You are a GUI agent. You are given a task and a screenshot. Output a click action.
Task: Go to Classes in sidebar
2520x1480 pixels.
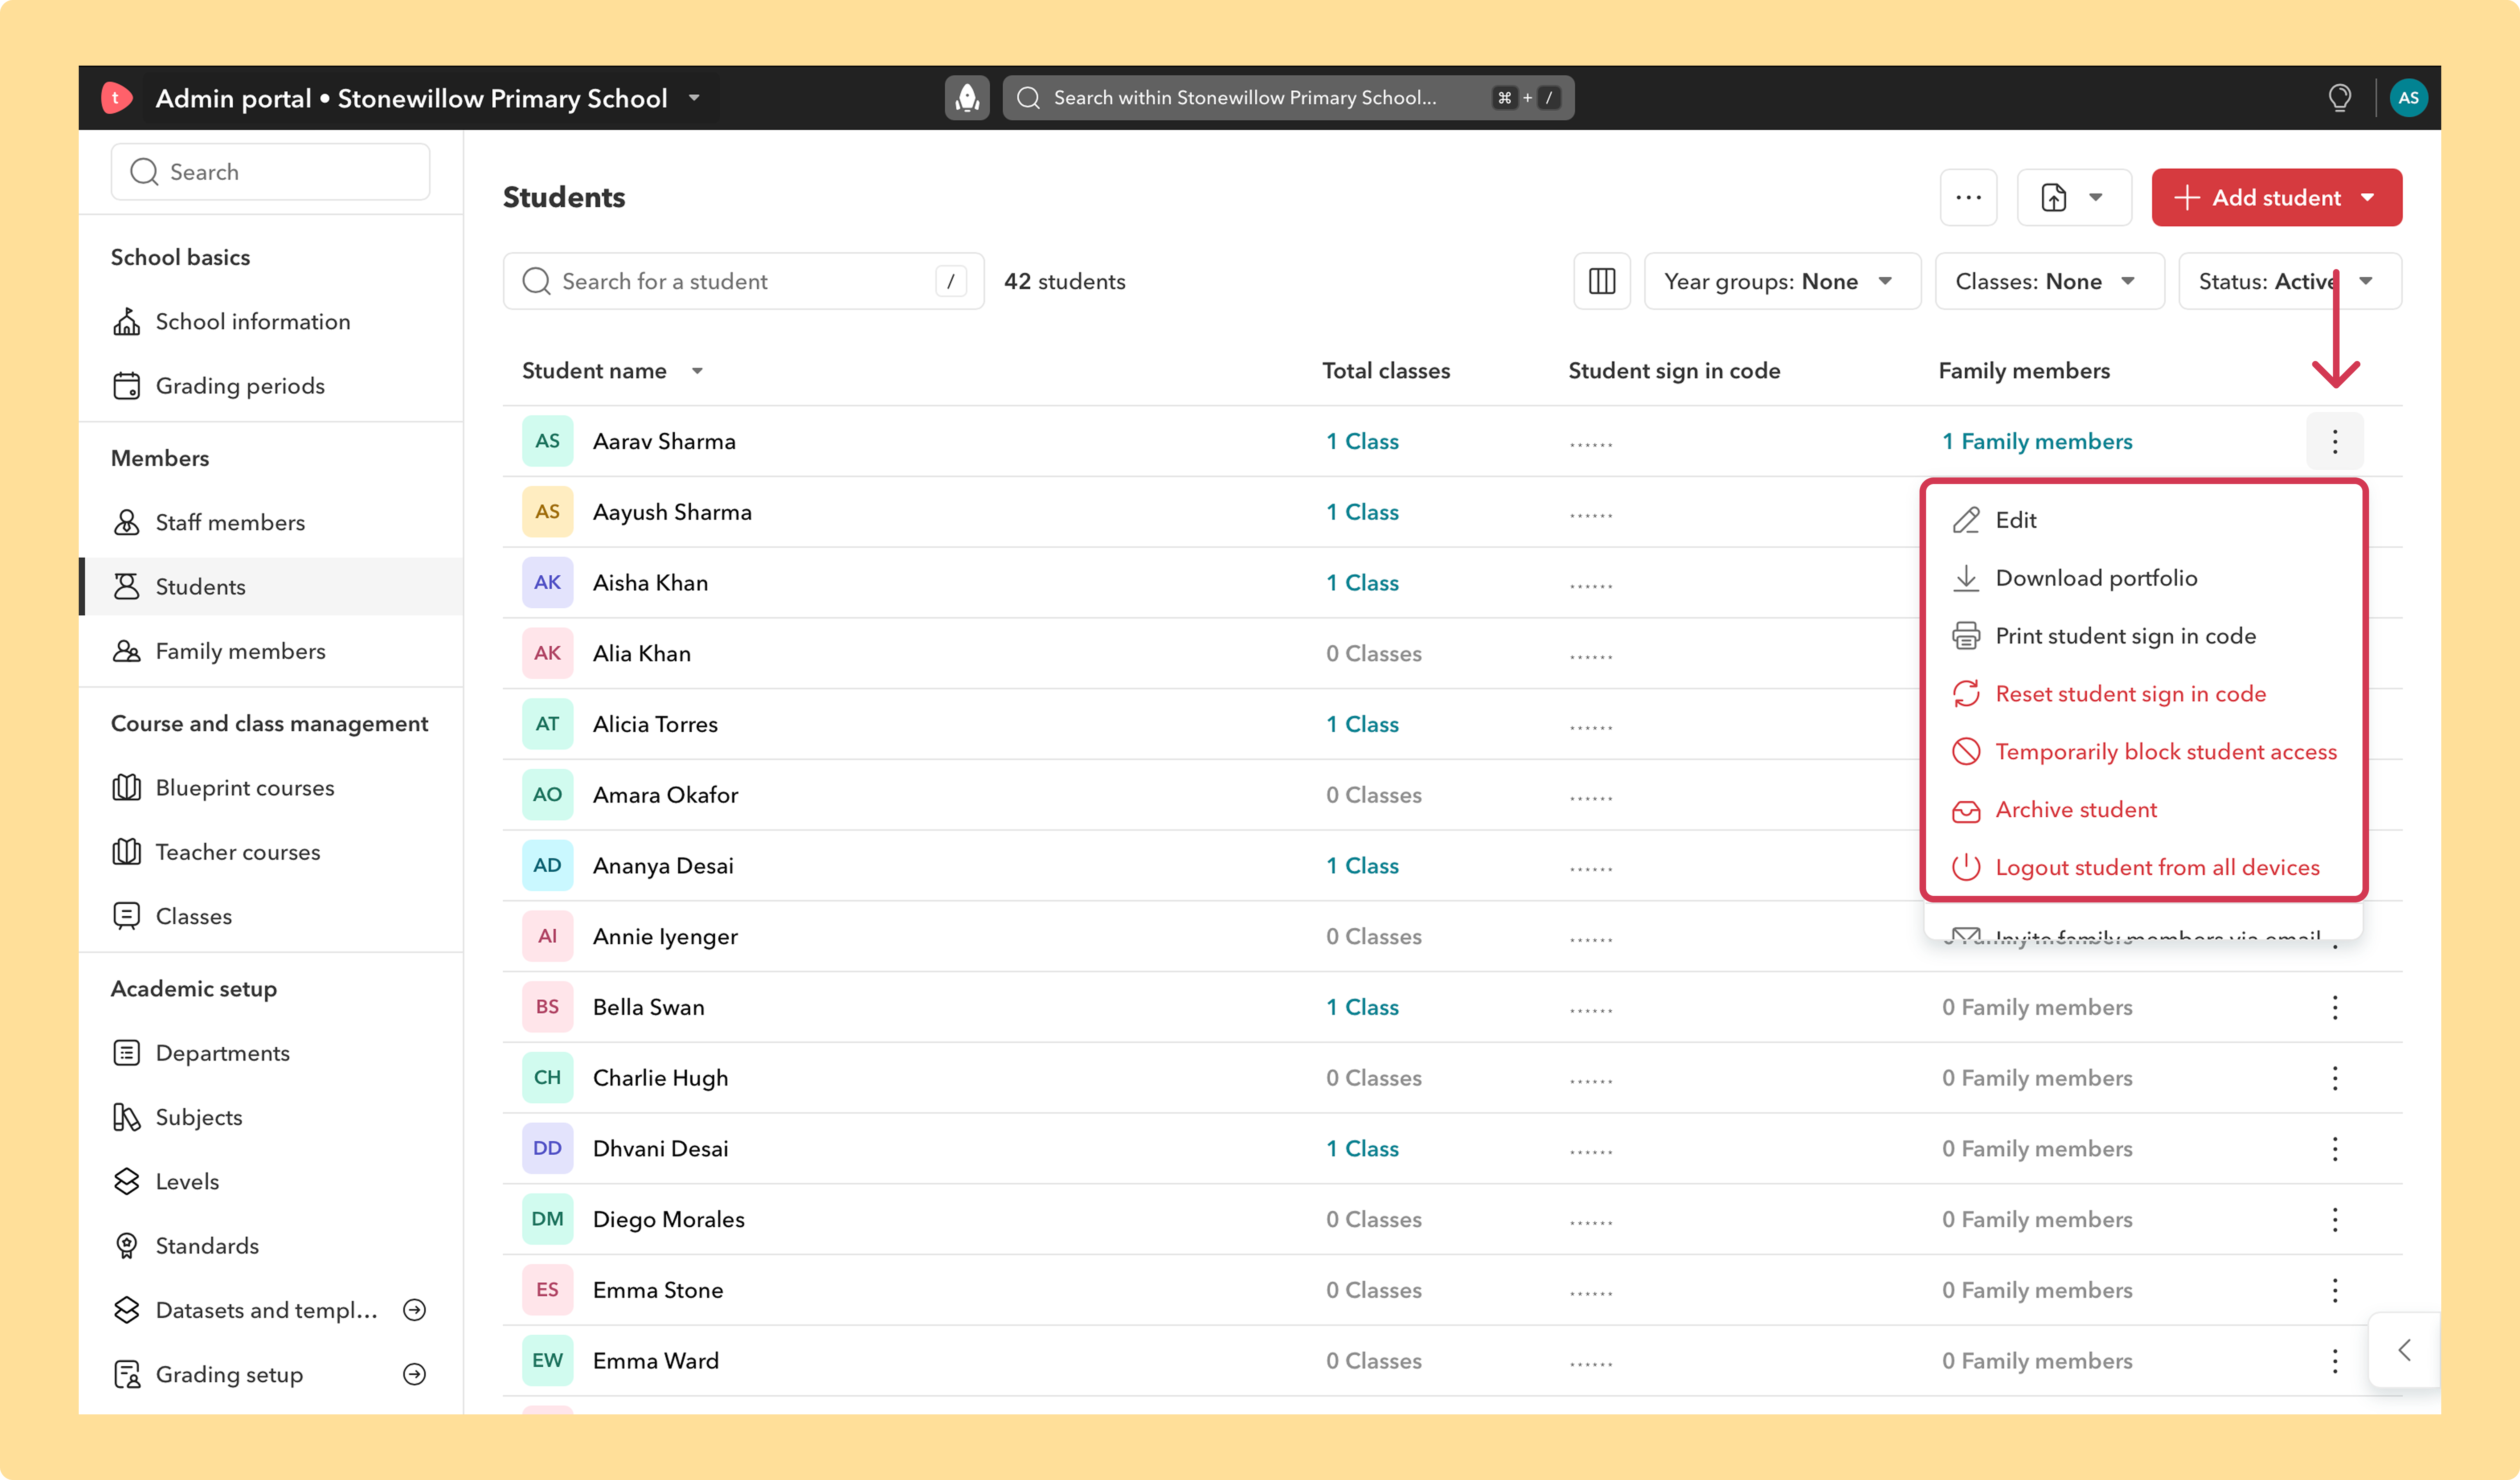point(271,916)
